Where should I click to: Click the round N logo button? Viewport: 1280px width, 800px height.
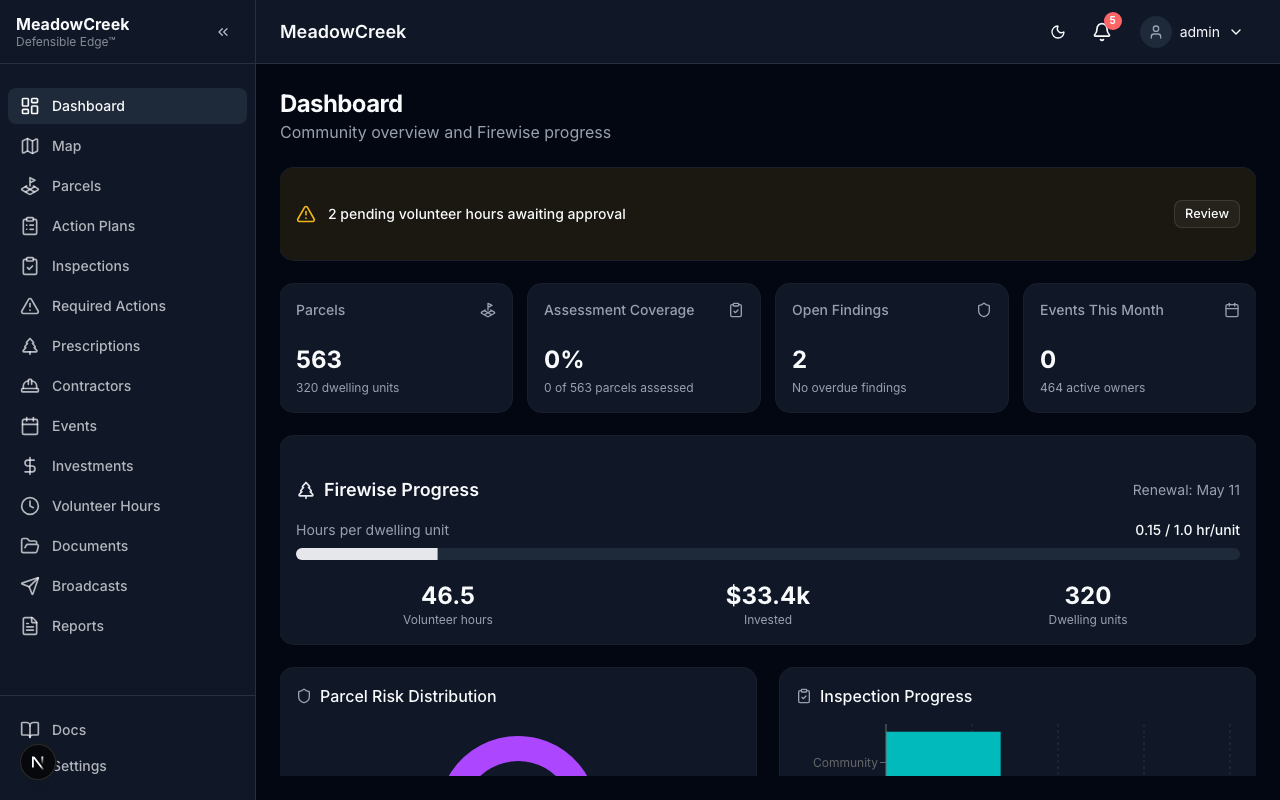[38, 762]
